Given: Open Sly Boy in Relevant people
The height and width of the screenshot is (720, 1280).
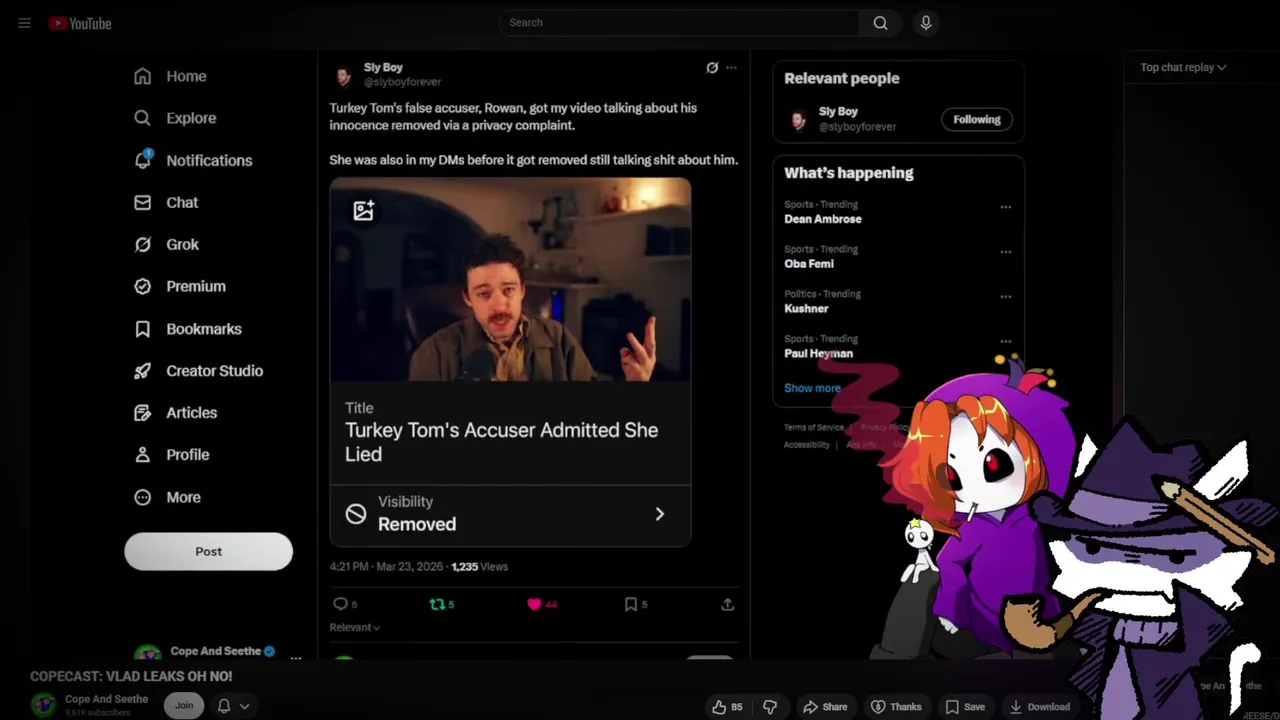Looking at the screenshot, I should click(838, 112).
